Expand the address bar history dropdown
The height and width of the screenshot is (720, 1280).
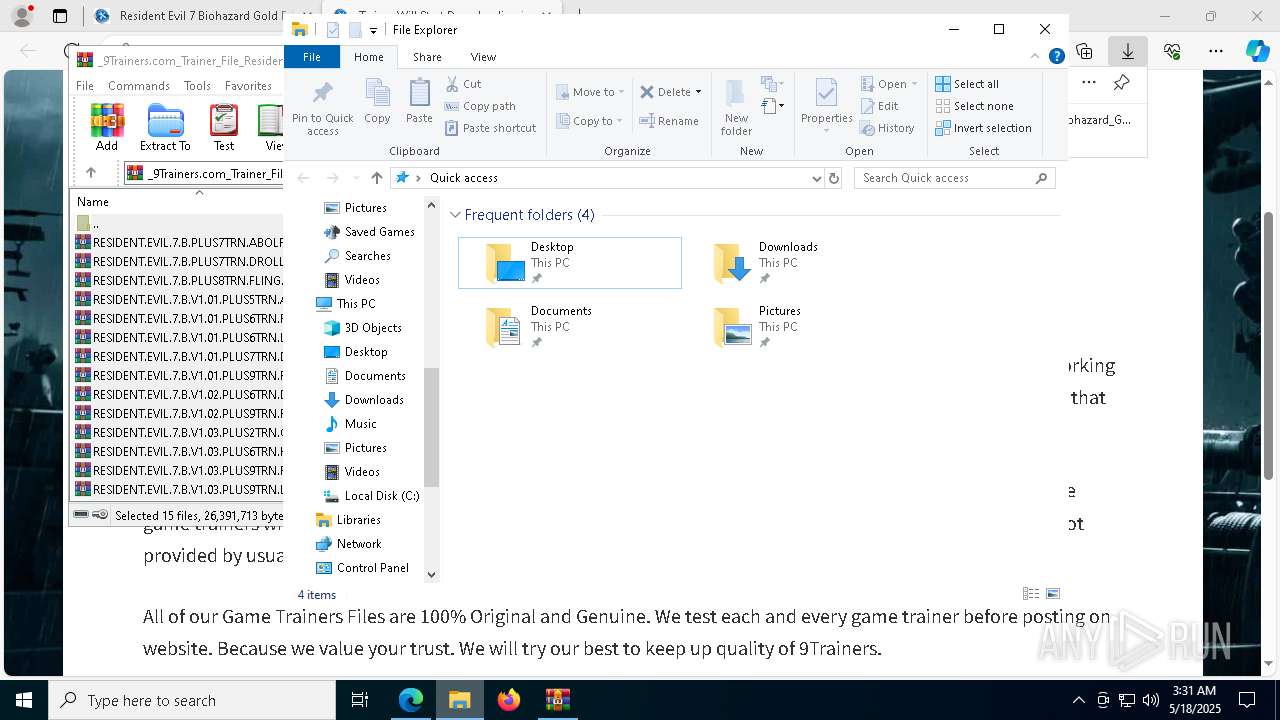pos(817,178)
